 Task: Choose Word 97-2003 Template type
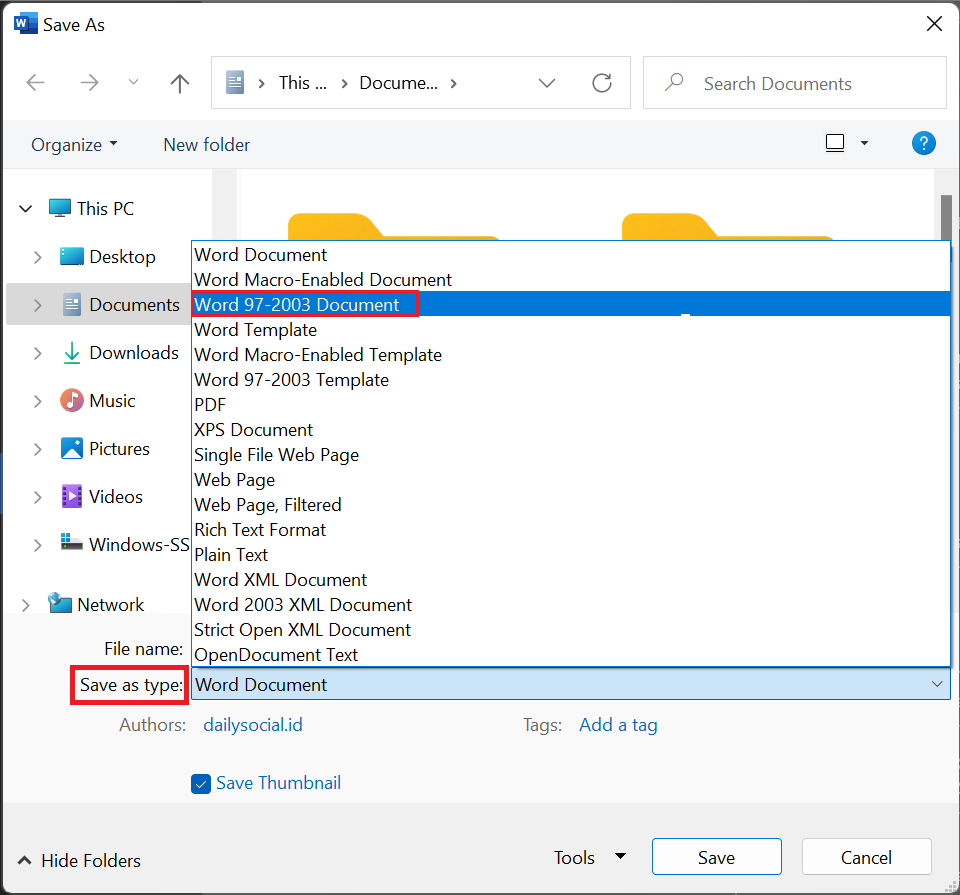(571, 380)
